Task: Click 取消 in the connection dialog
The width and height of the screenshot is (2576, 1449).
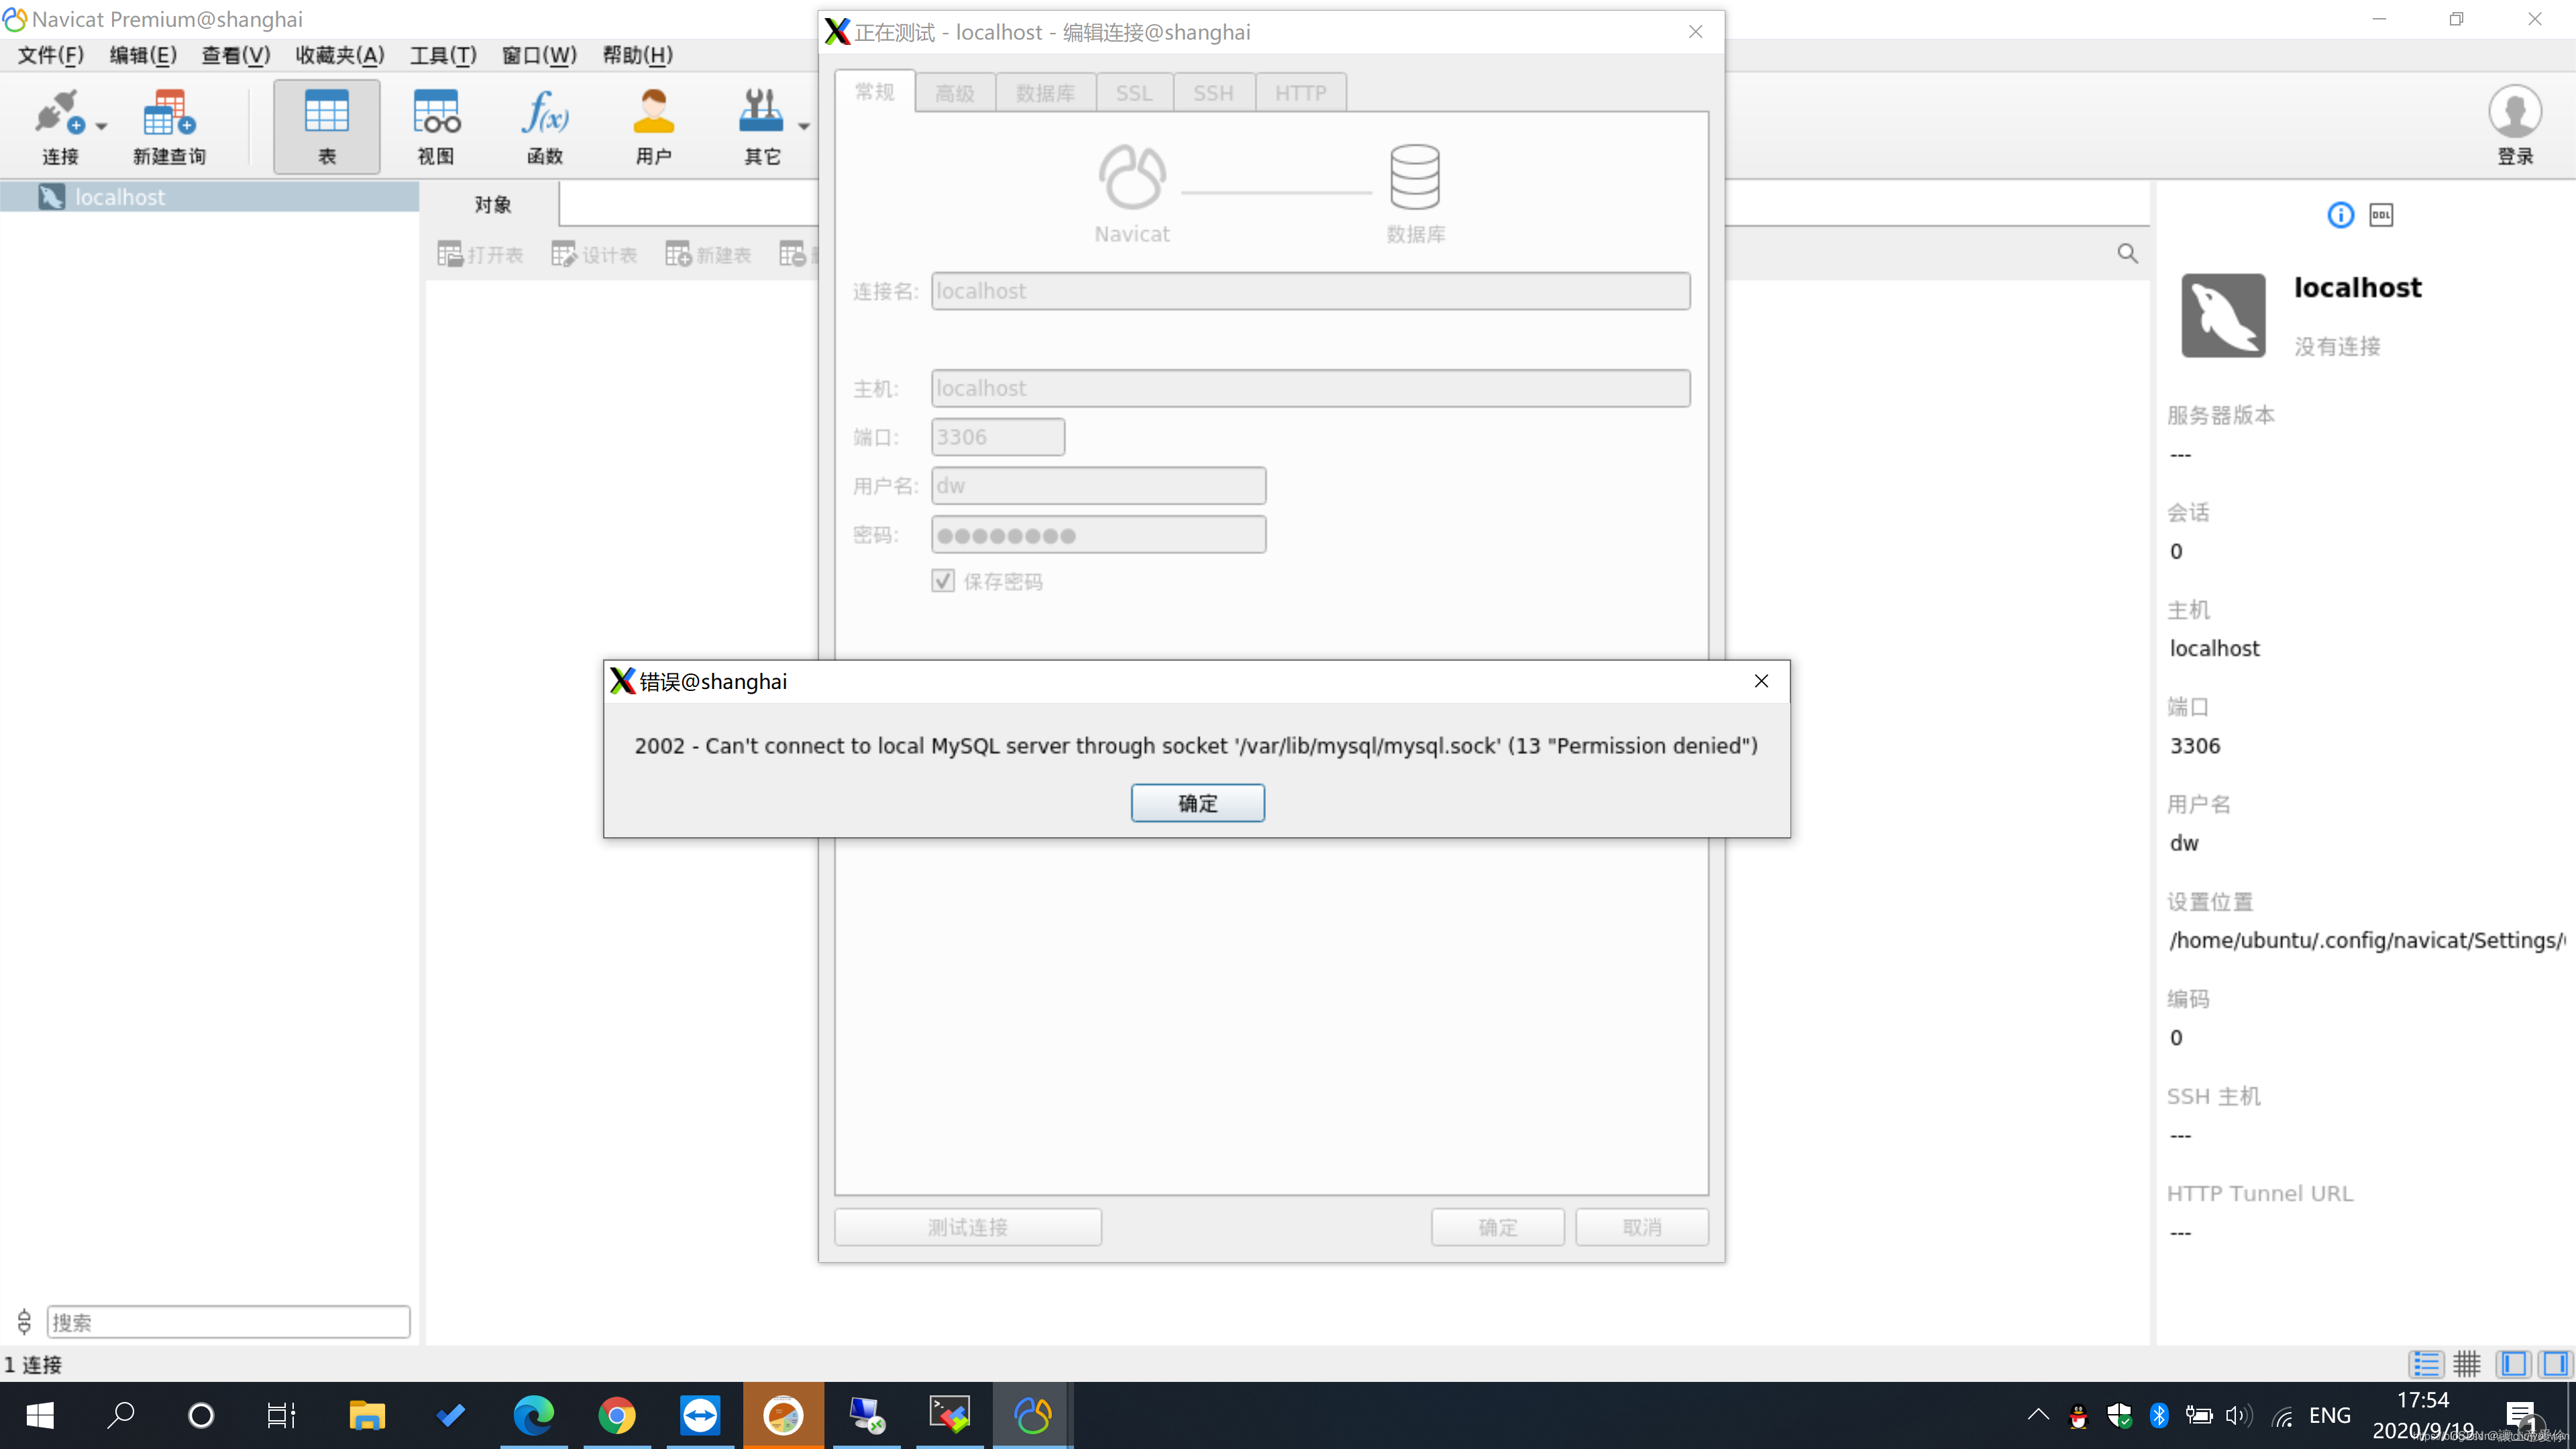Action: click(1641, 1227)
